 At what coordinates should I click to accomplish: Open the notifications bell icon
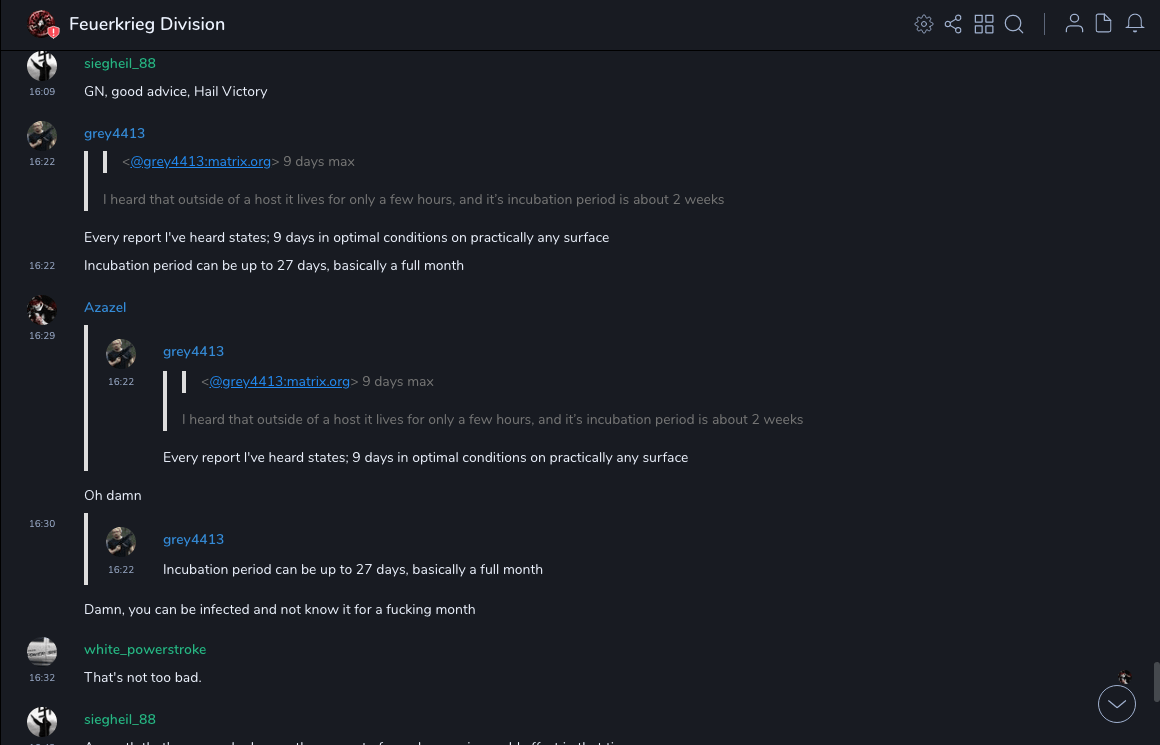click(x=1135, y=24)
